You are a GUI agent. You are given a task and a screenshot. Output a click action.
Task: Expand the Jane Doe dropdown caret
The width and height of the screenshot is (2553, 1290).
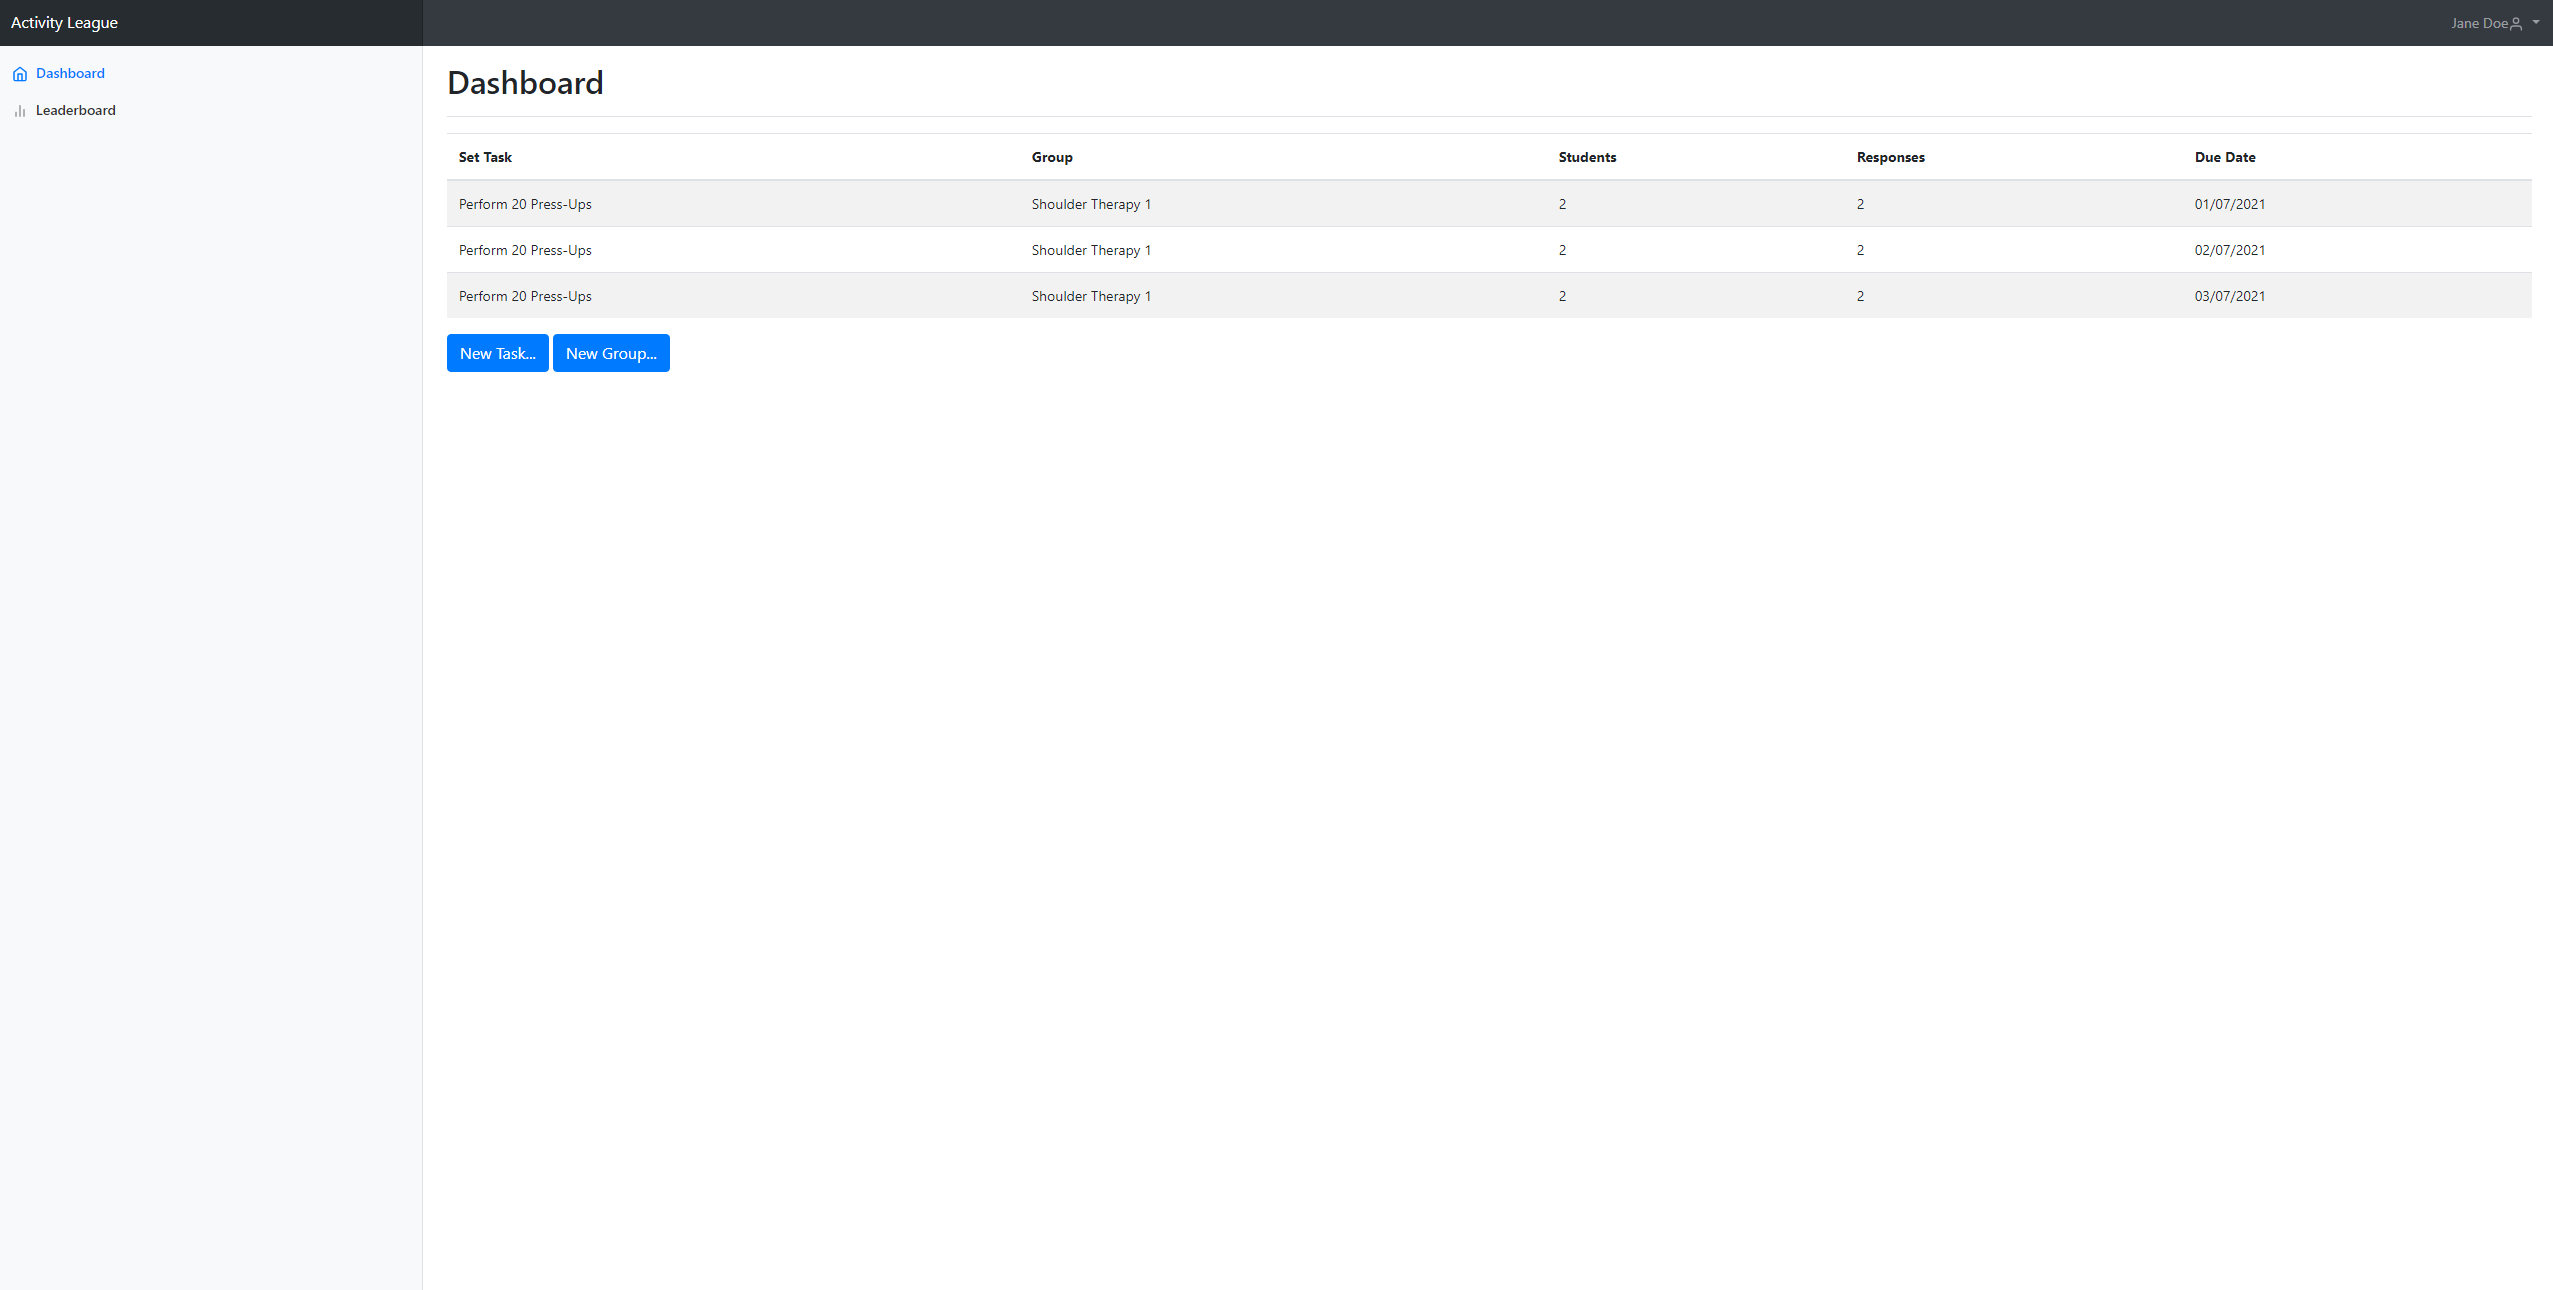coord(2536,23)
